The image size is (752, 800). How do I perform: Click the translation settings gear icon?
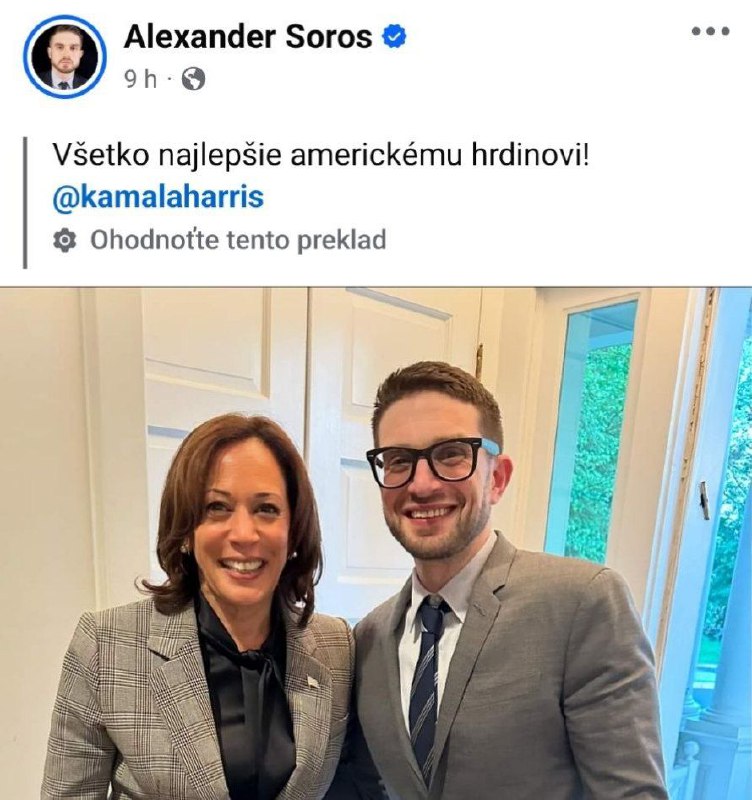(65, 240)
